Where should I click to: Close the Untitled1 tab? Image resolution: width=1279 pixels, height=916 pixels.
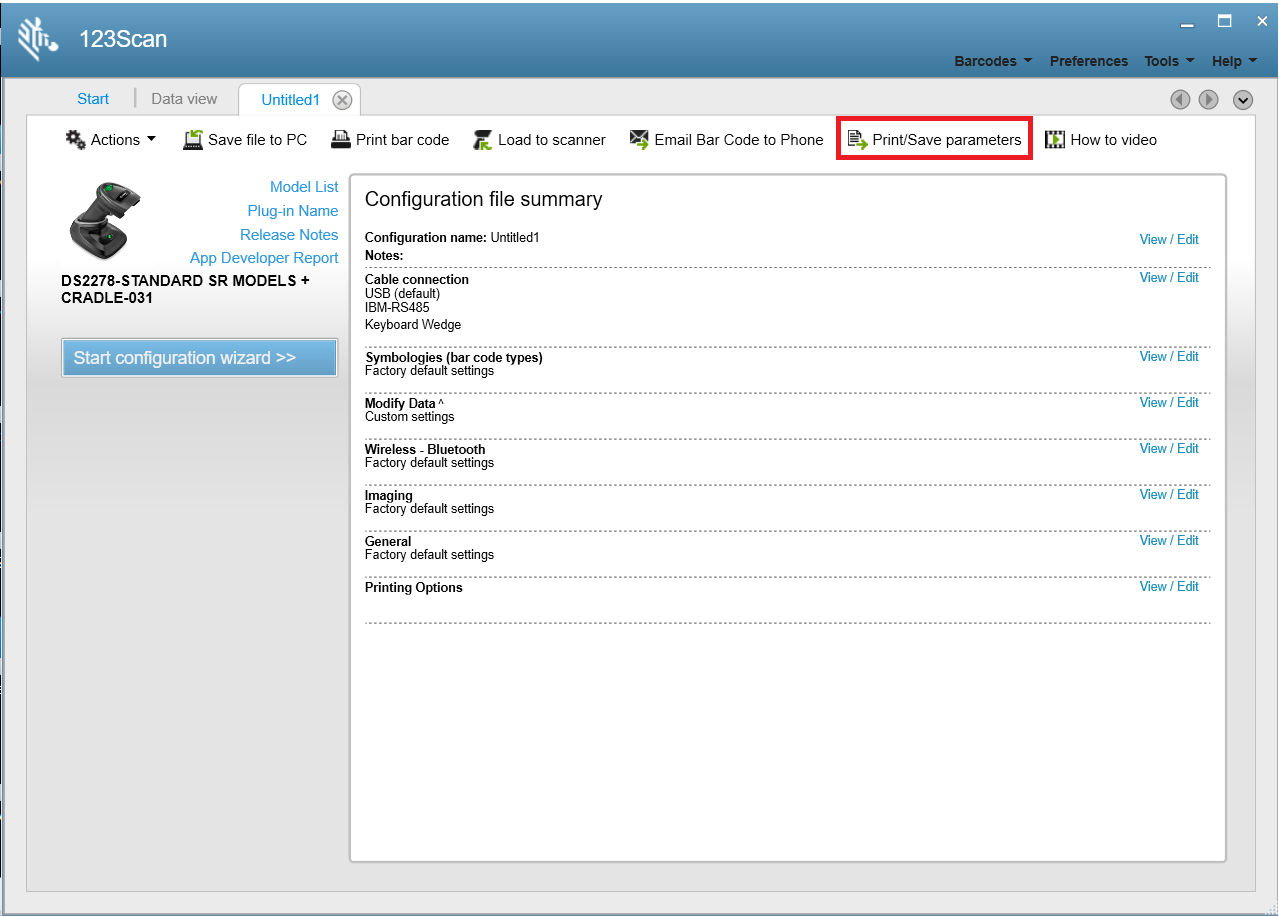[x=342, y=99]
